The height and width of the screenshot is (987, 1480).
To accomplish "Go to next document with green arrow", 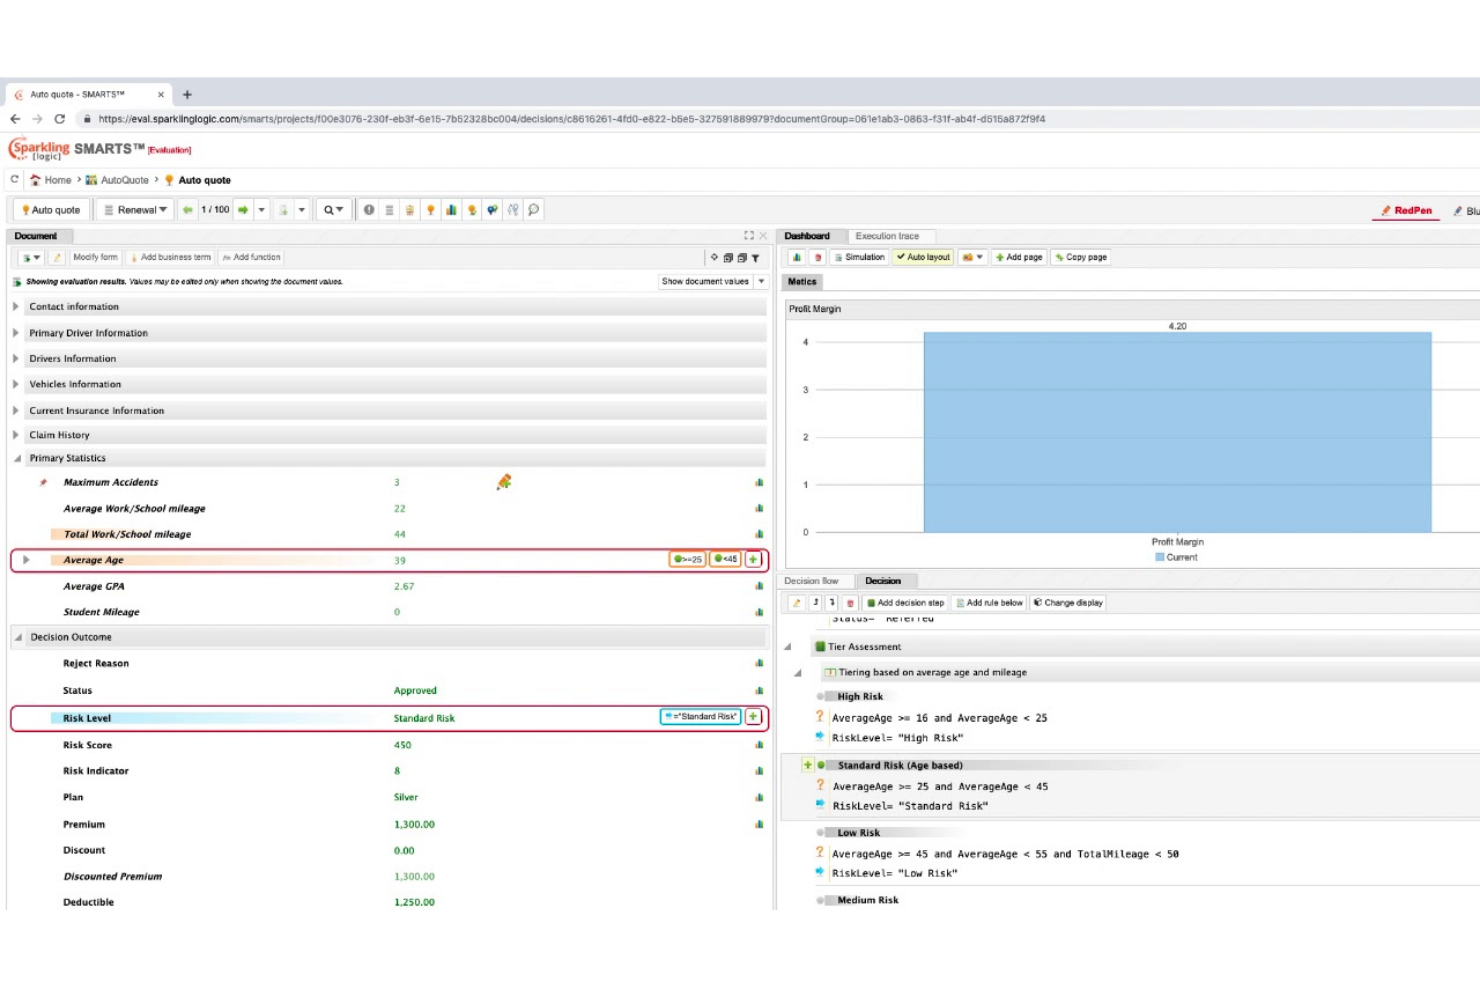I will (x=243, y=210).
